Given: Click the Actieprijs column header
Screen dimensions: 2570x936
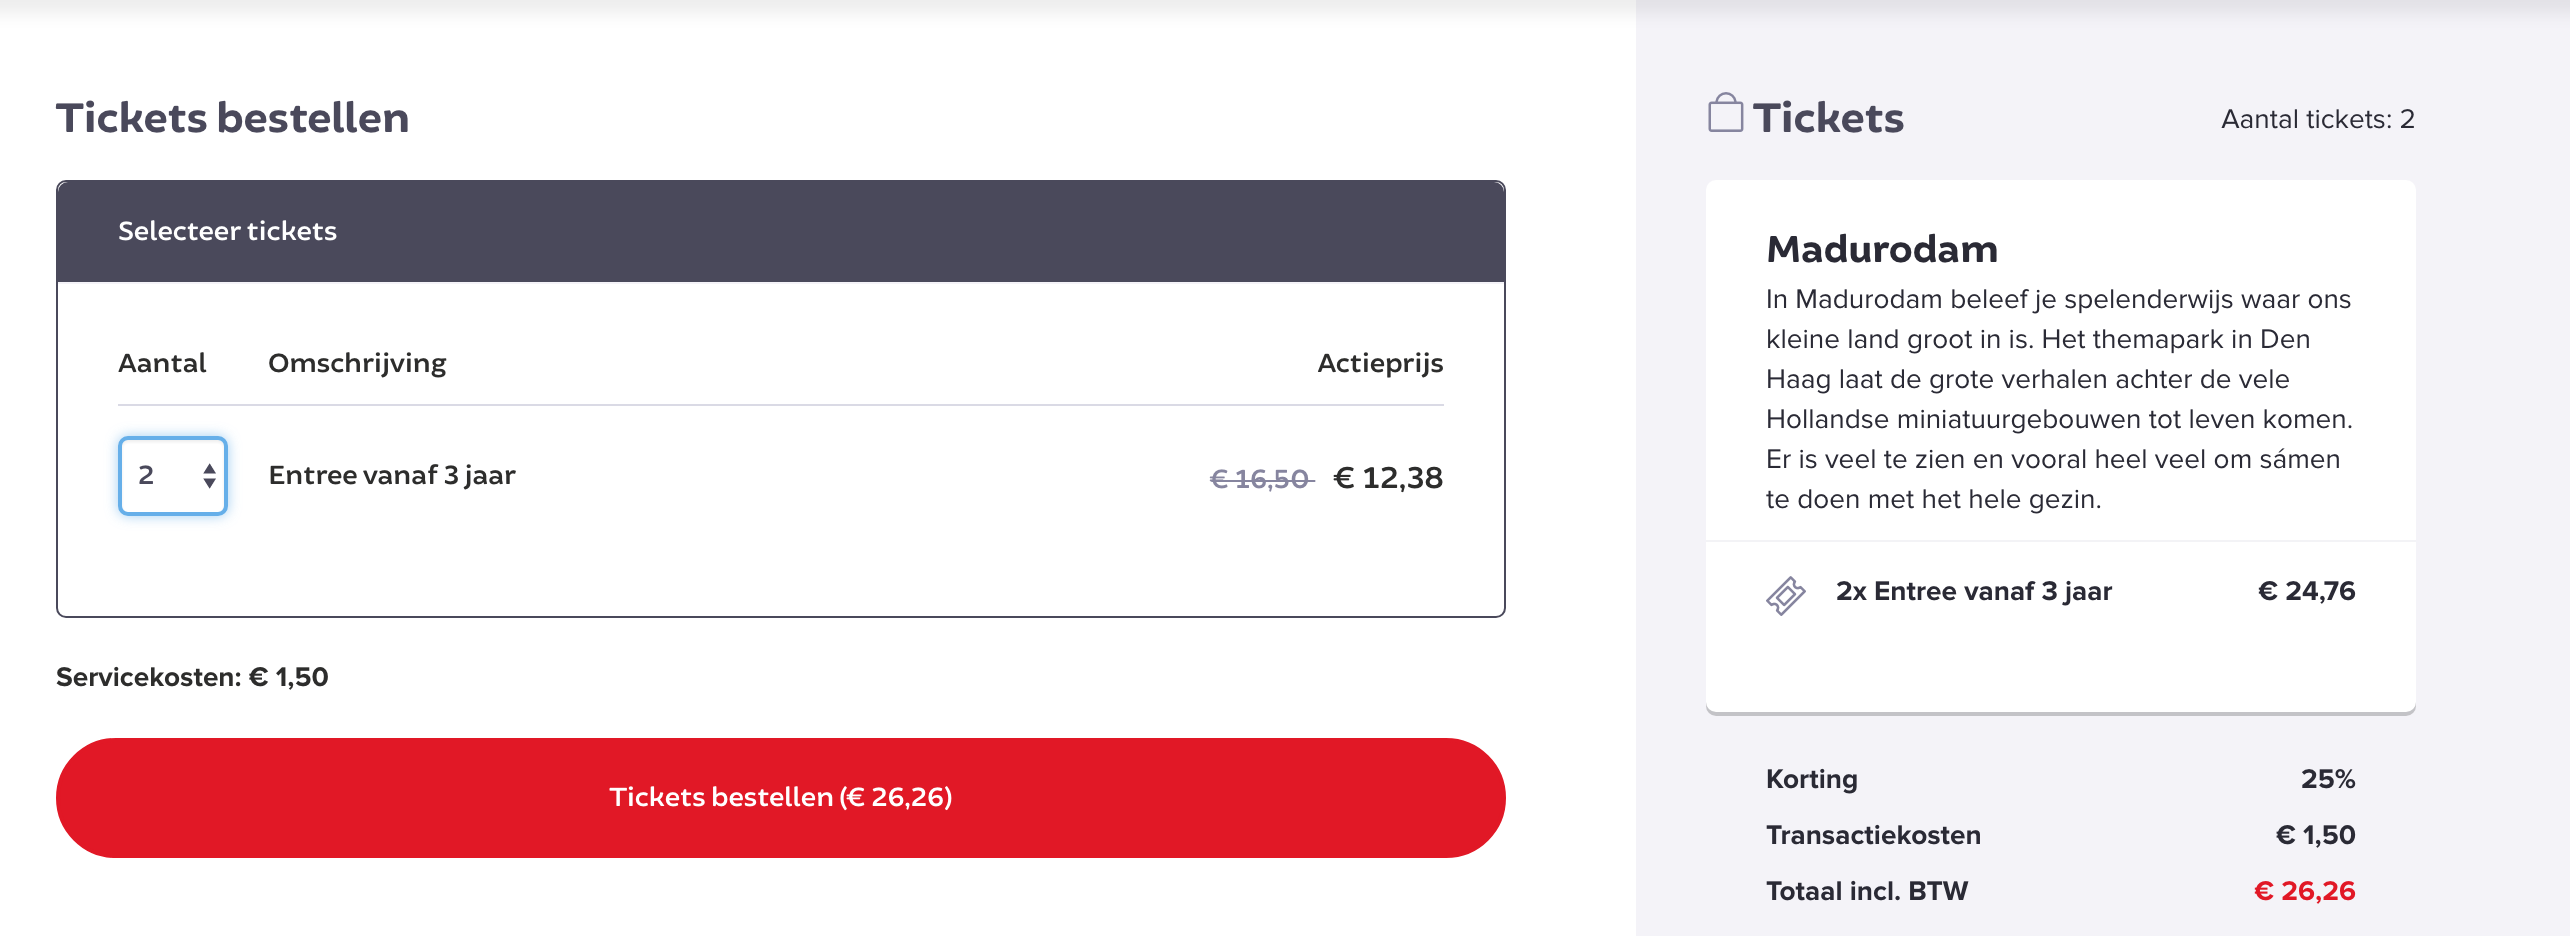Looking at the screenshot, I should (x=1379, y=363).
